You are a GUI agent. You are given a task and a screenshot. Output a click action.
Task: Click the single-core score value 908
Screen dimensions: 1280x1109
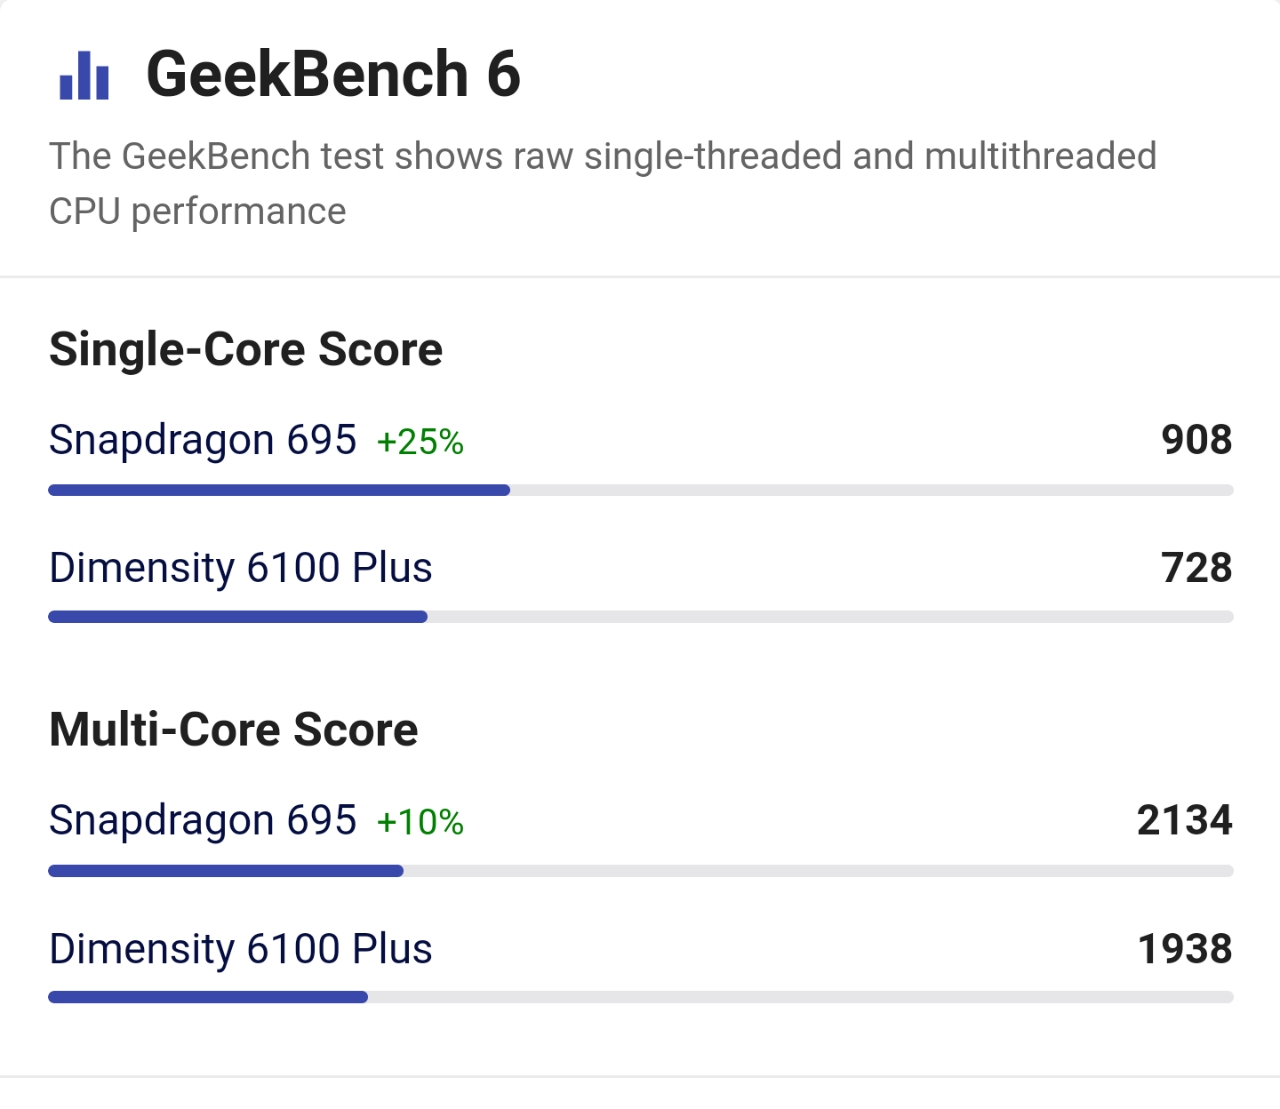click(x=1196, y=440)
